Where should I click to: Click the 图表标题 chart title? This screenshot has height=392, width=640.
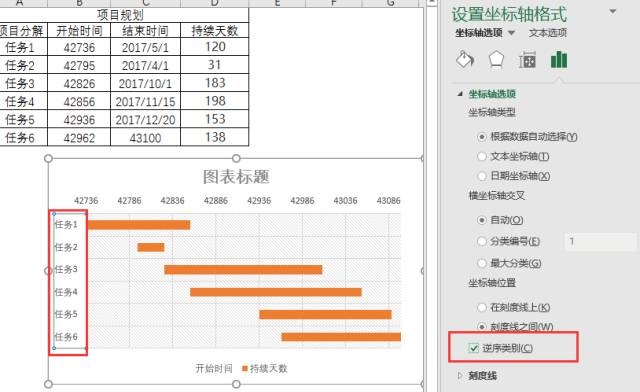tap(236, 176)
